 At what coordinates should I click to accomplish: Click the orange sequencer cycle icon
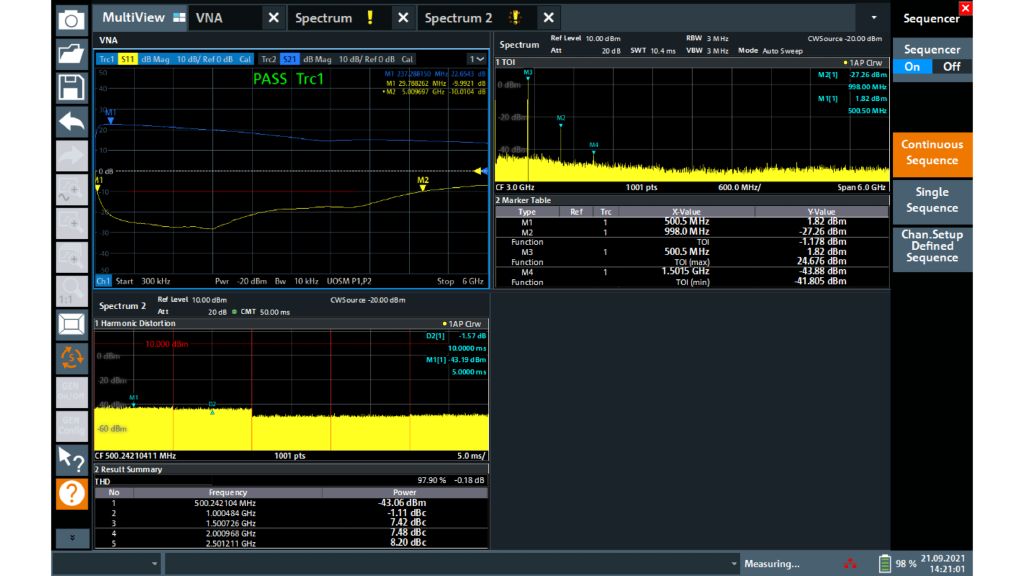(71, 357)
